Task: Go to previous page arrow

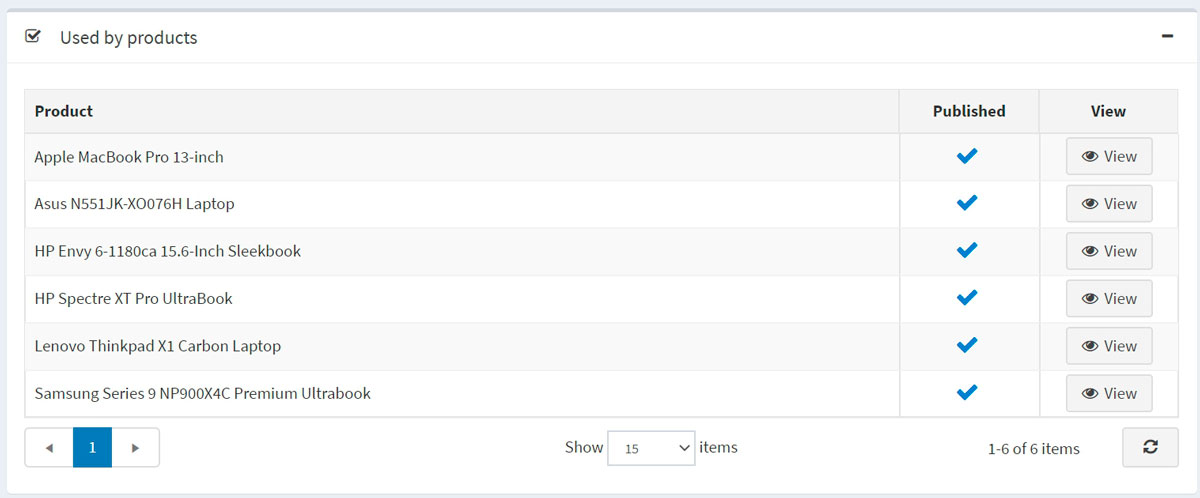Action: coord(49,447)
